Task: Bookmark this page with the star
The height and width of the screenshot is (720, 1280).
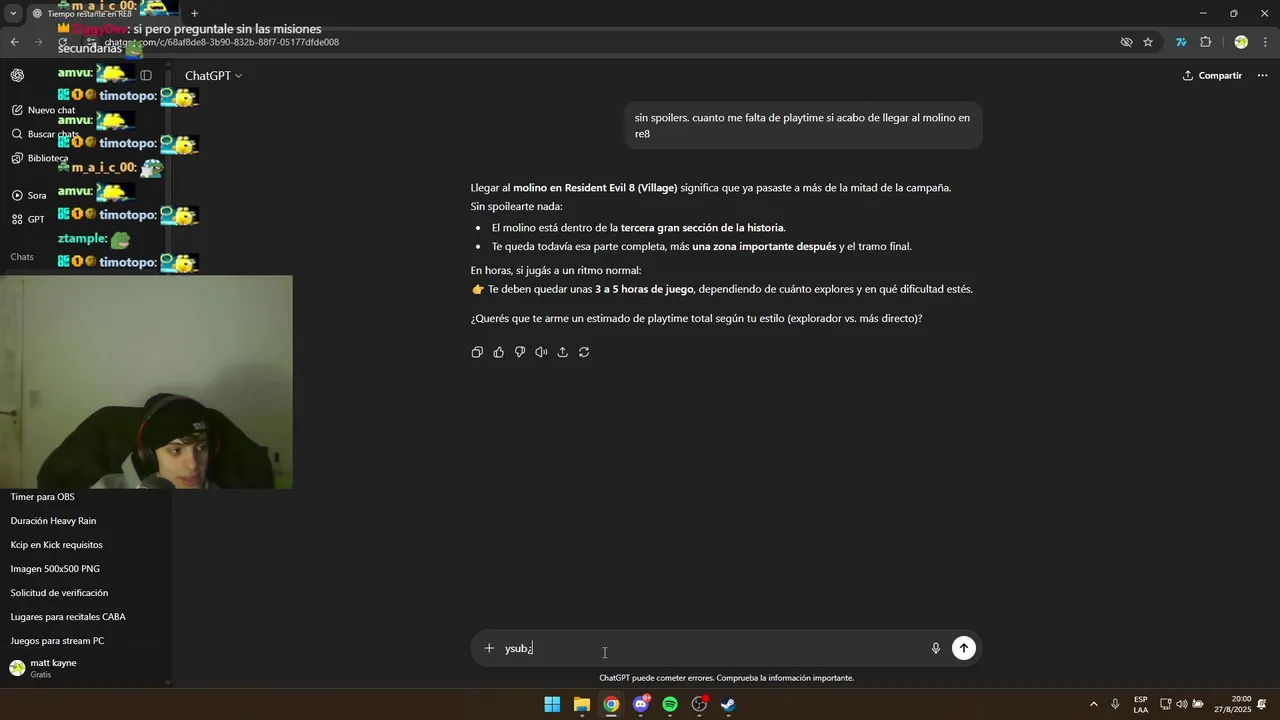Action: [1148, 42]
